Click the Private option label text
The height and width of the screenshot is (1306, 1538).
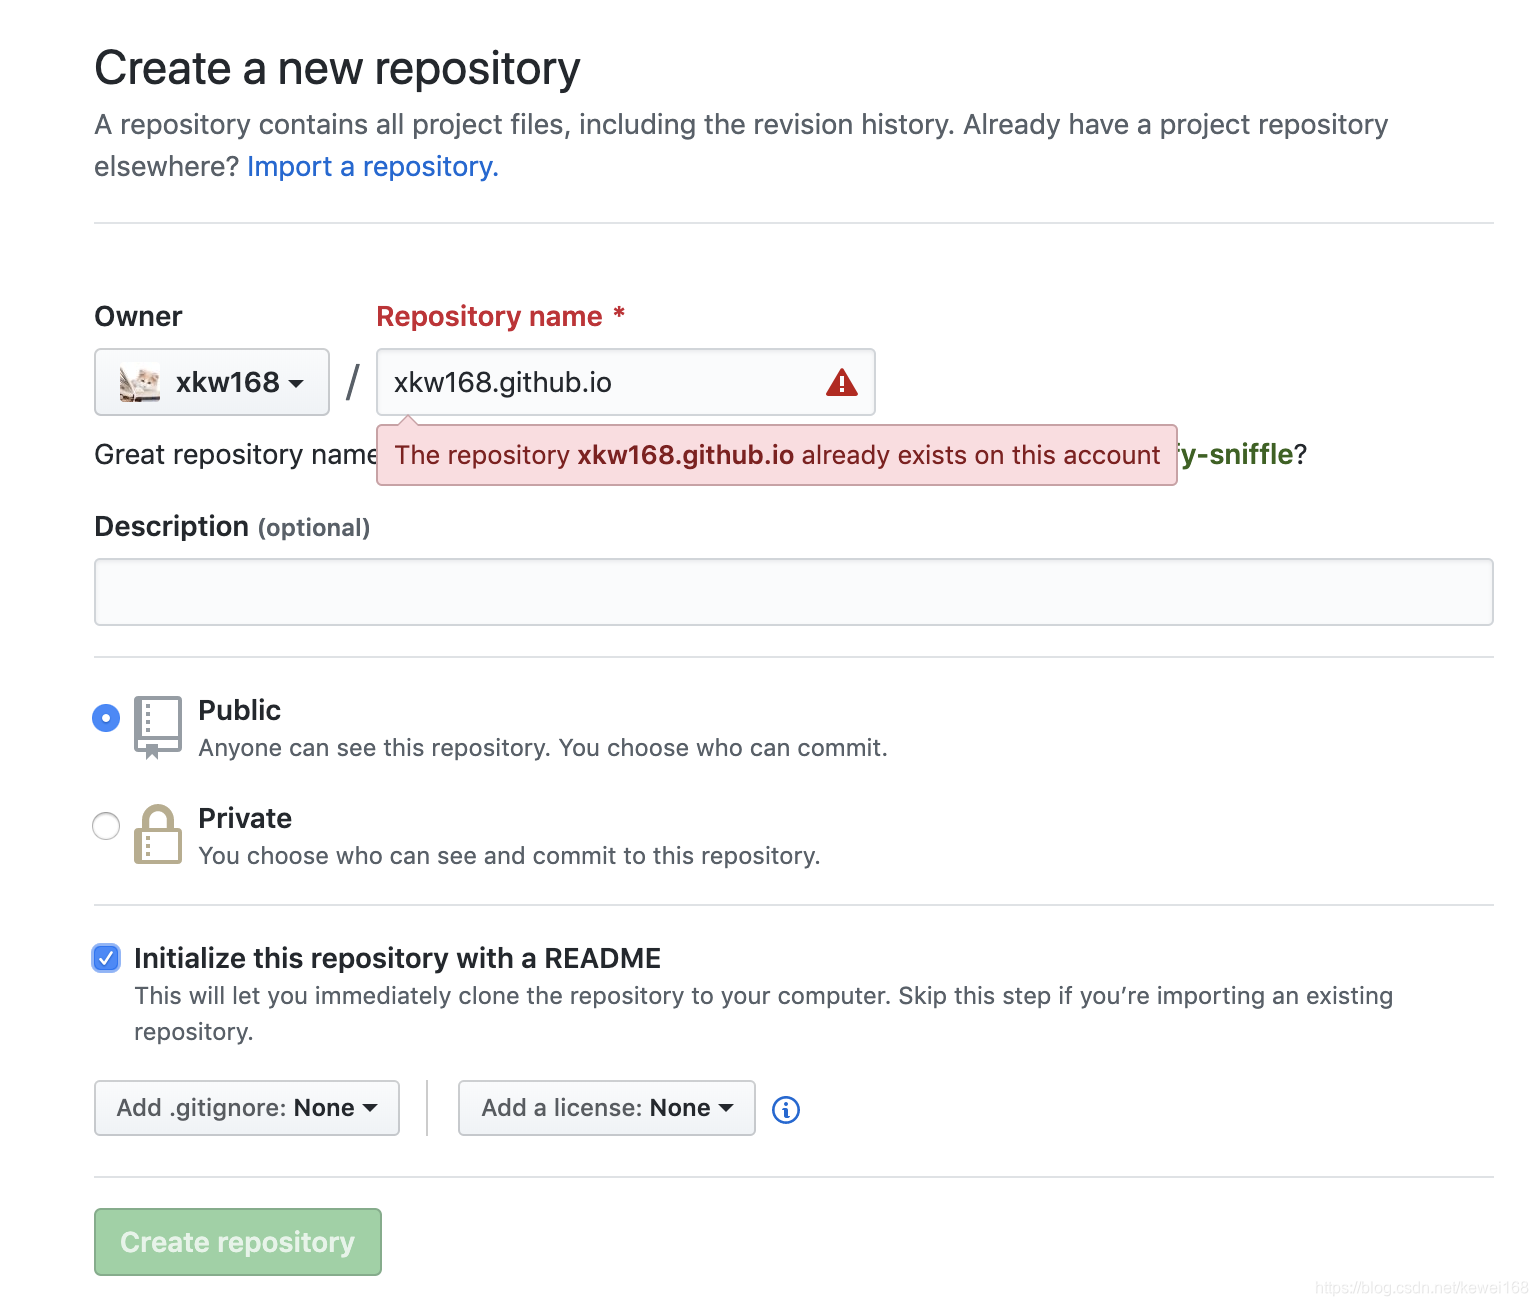pyautogui.click(x=245, y=818)
